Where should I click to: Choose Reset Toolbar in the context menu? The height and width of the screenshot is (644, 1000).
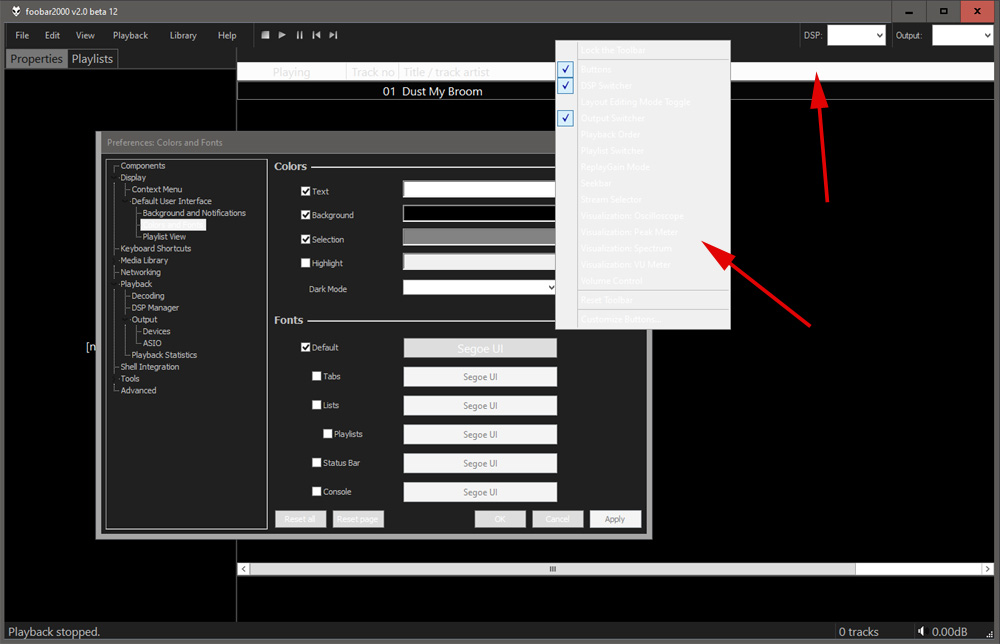[643, 300]
